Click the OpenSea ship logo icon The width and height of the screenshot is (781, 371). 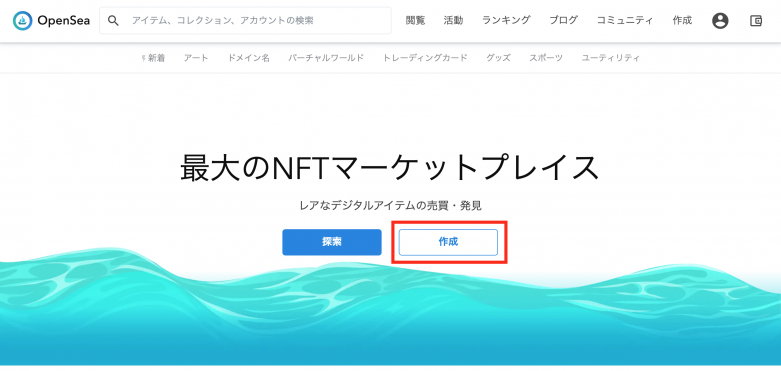[x=22, y=20]
